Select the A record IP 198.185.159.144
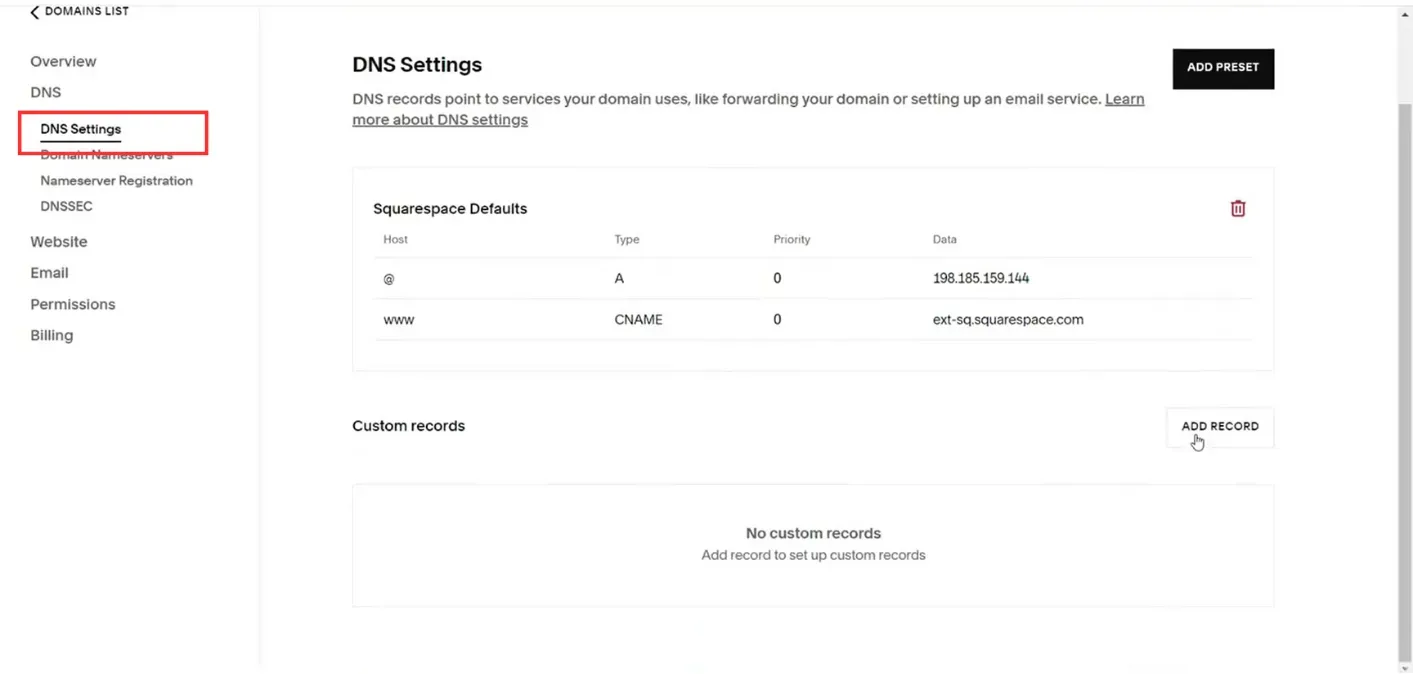 (x=981, y=278)
